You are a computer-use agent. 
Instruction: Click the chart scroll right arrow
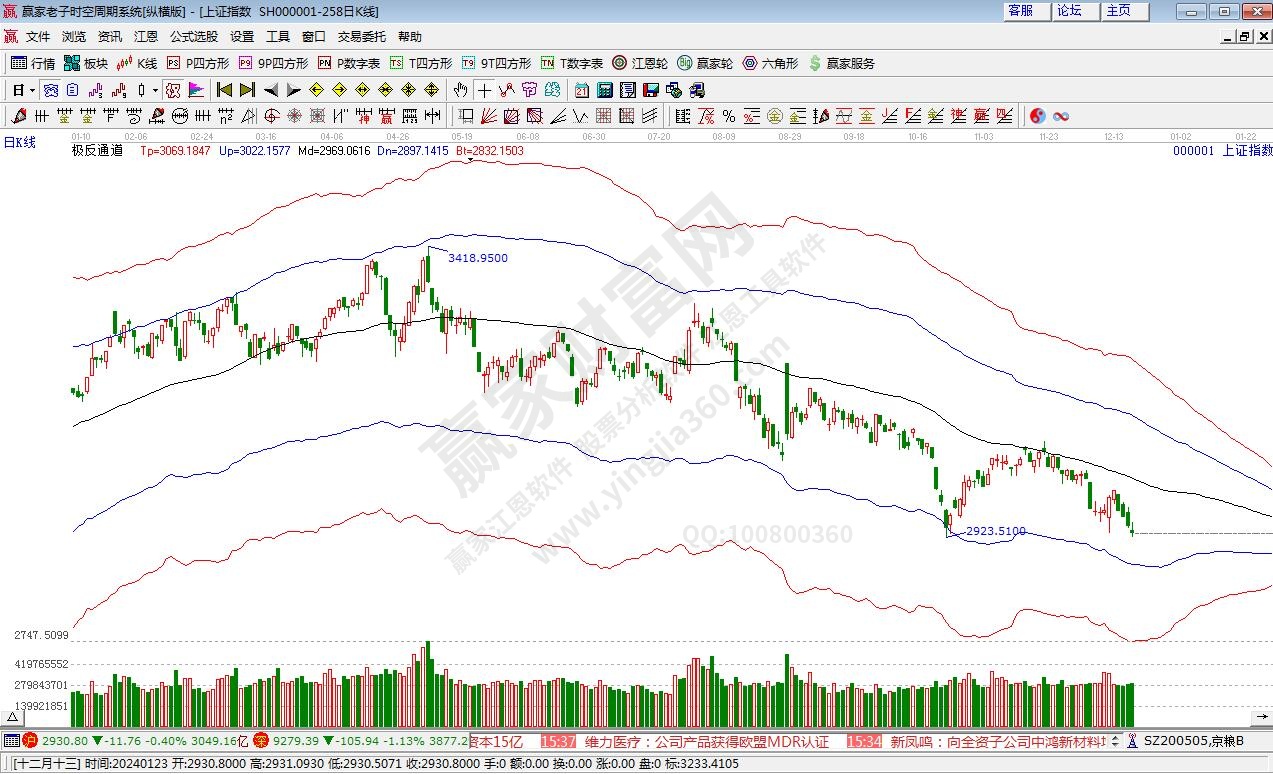[1260, 717]
